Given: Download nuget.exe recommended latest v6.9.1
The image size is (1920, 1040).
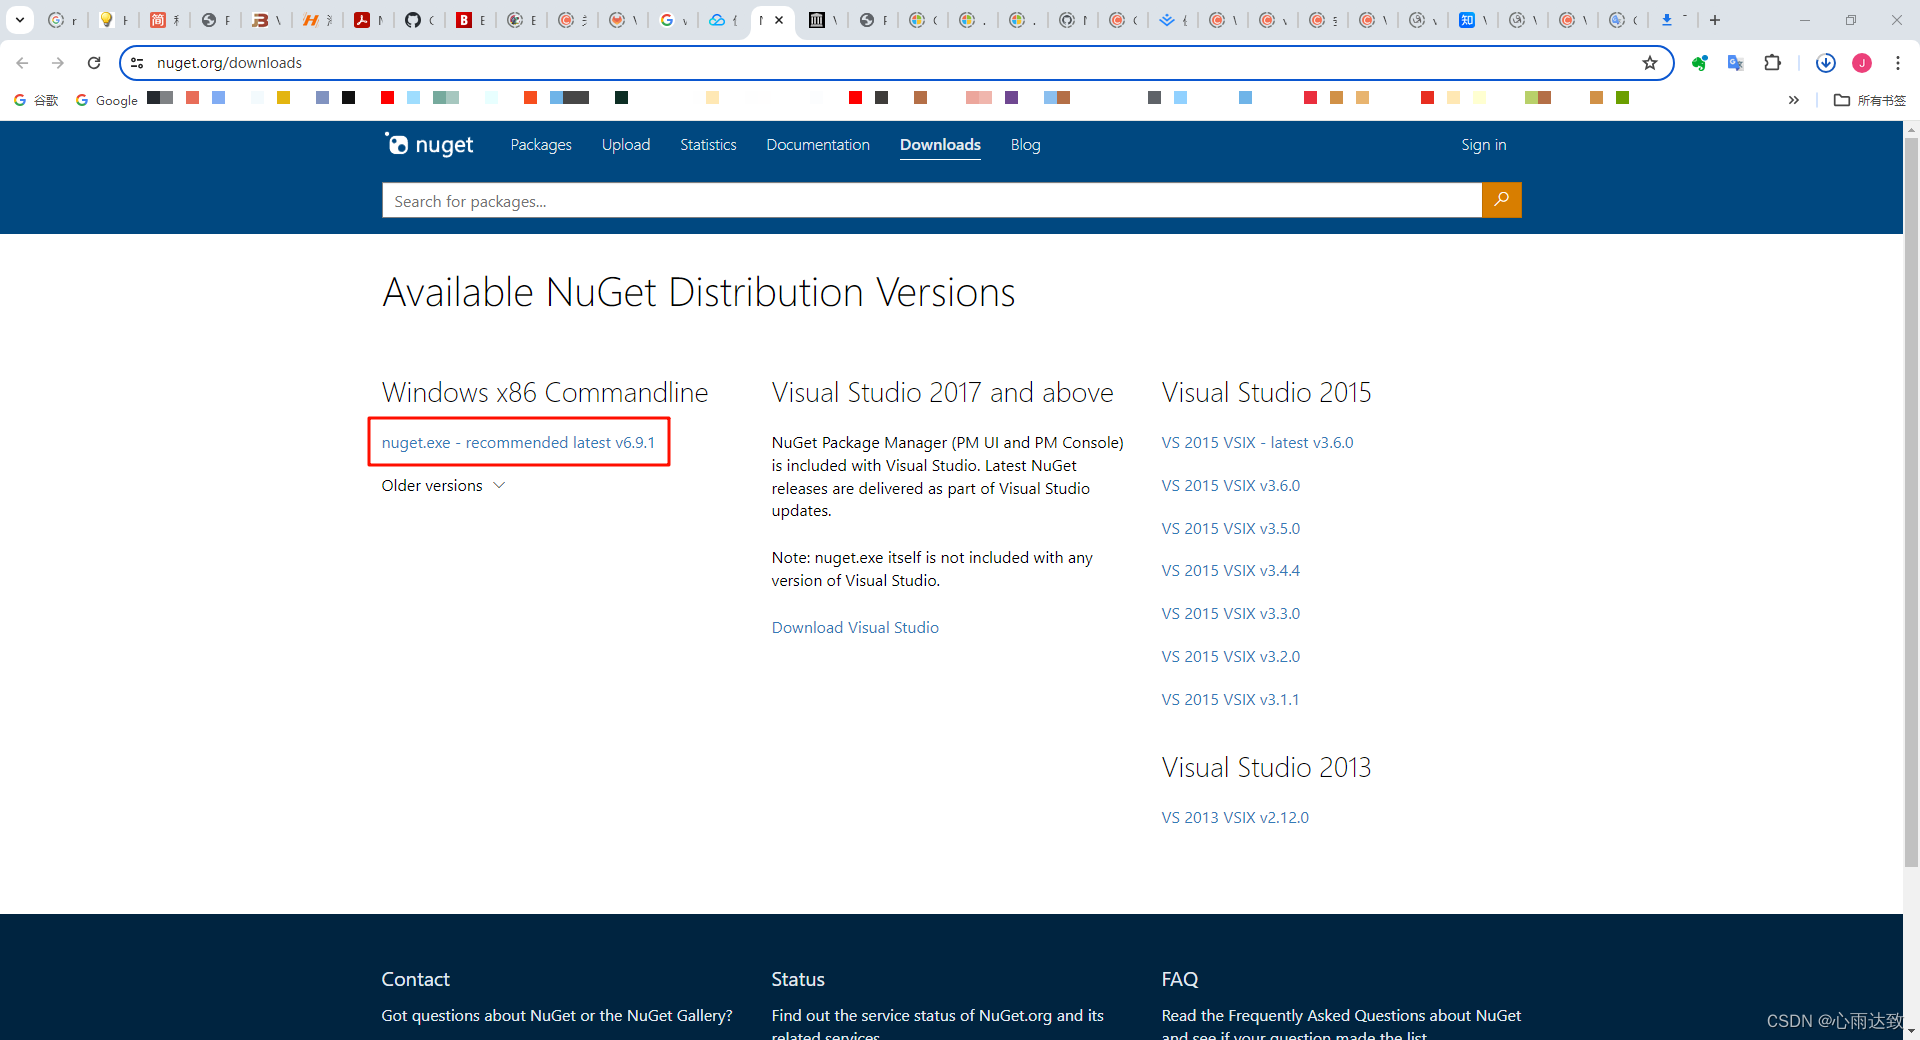Looking at the screenshot, I should click(518, 442).
